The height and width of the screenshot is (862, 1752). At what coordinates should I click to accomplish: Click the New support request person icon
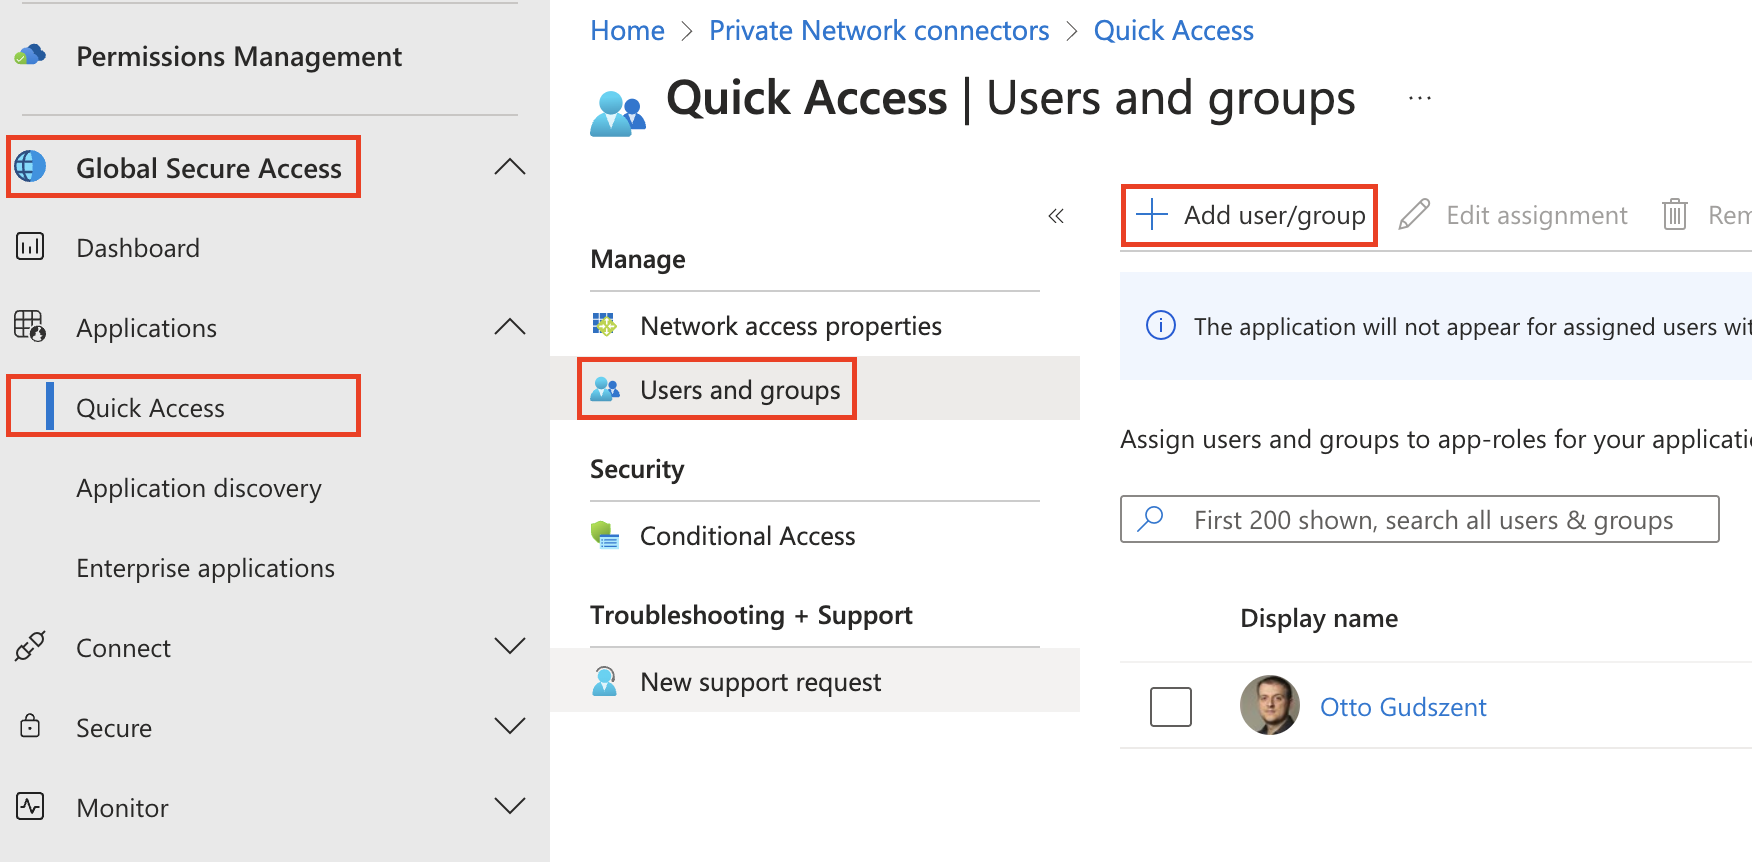click(x=605, y=681)
